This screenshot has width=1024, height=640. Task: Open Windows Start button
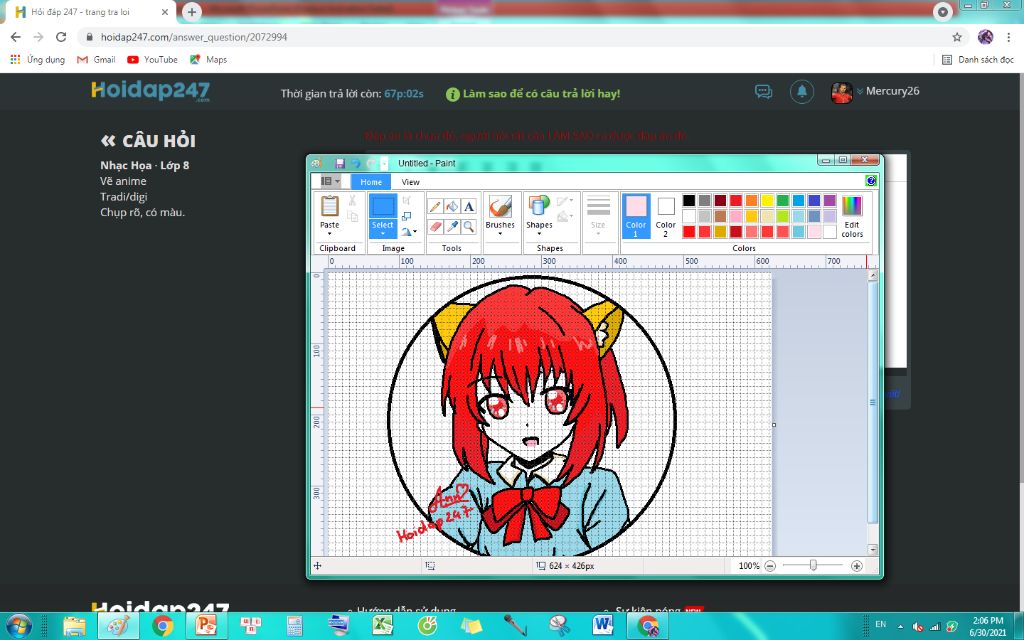[x=18, y=626]
